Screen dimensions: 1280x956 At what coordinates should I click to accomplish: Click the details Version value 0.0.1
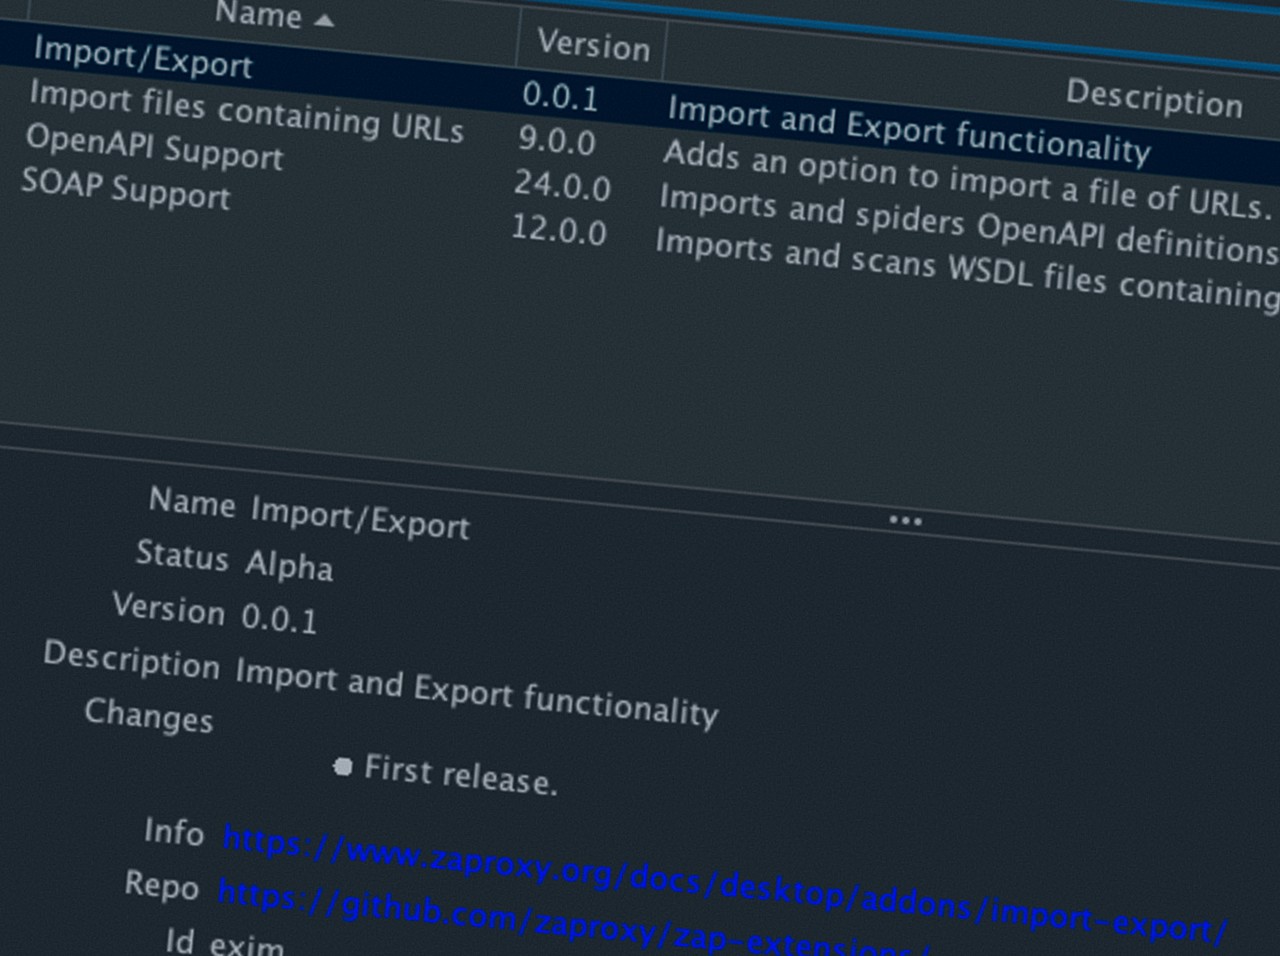pyautogui.click(x=279, y=618)
